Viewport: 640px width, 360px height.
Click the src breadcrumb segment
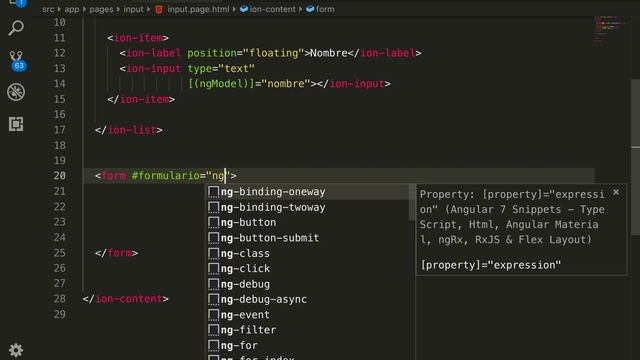pyautogui.click(x=48, y=9)
